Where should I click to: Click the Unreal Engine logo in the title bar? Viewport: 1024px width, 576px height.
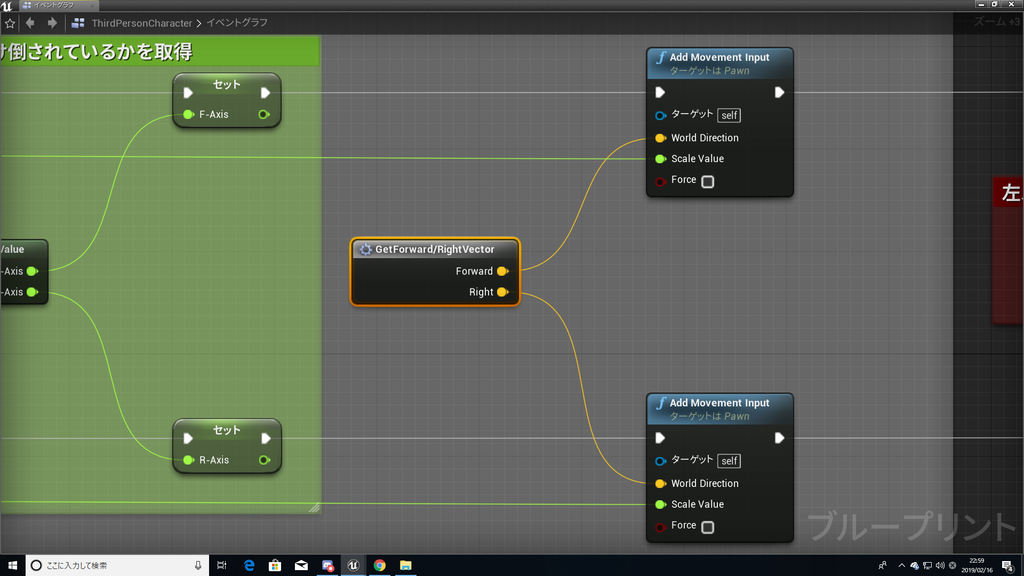coord(7,5)
